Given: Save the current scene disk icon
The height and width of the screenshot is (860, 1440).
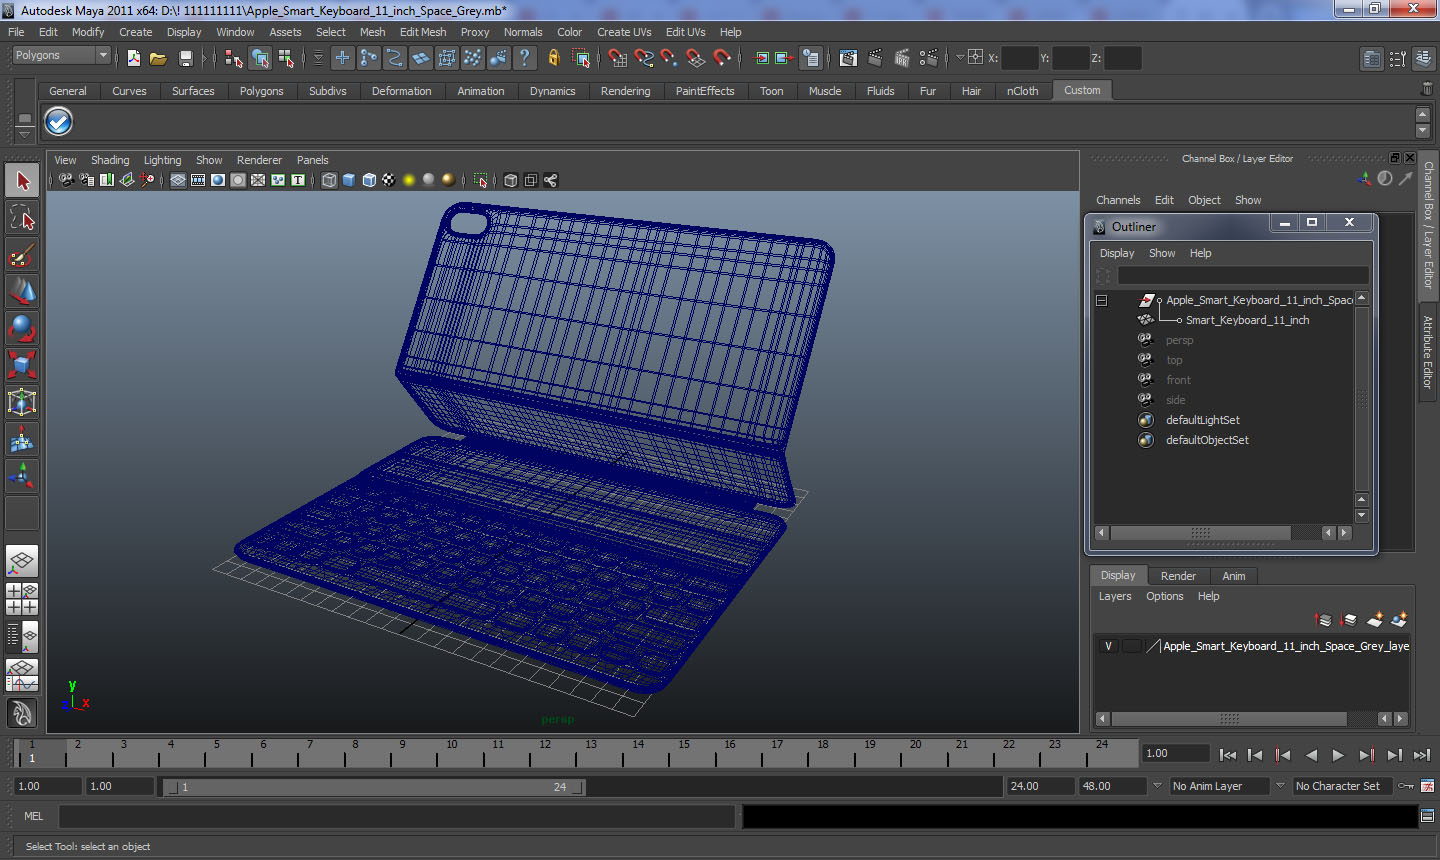Looking at the screenshot, I should tap(185, 58).
